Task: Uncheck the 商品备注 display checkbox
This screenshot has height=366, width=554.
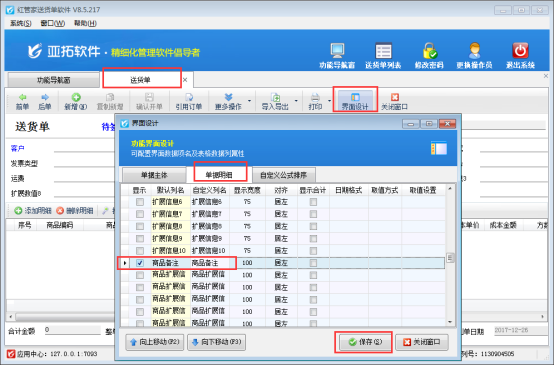Action: tap(140, 263)
